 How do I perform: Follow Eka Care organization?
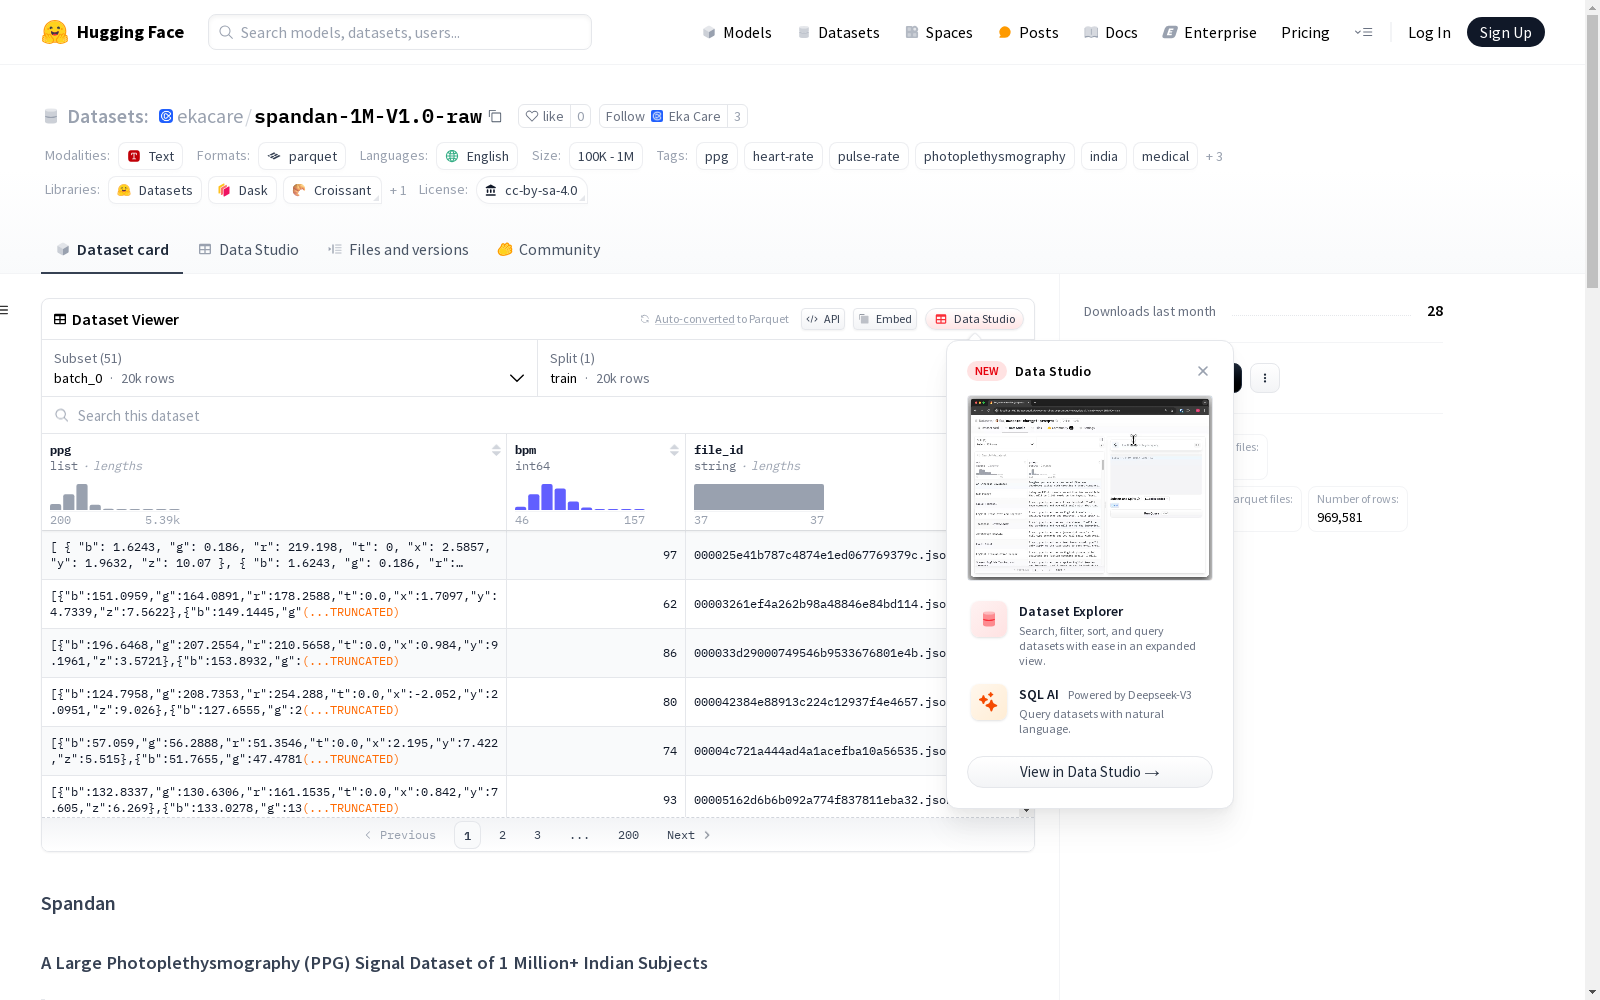663,116
